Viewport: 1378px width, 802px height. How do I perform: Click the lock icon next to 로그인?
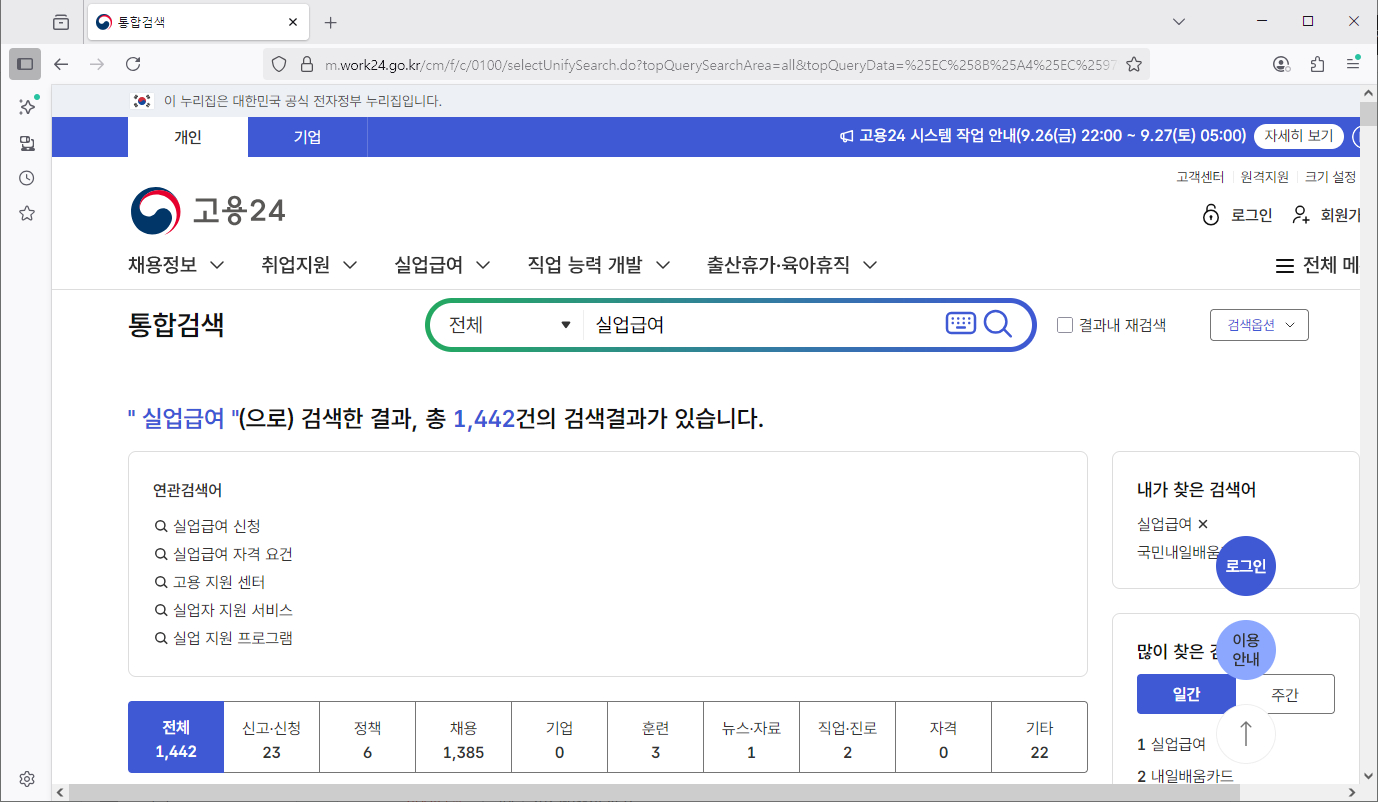tap(1210, 214)
